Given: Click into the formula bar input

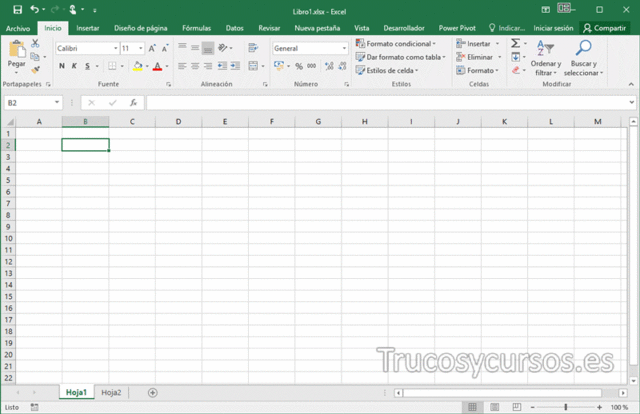Looking at the screenshot, I should [387, 103].
